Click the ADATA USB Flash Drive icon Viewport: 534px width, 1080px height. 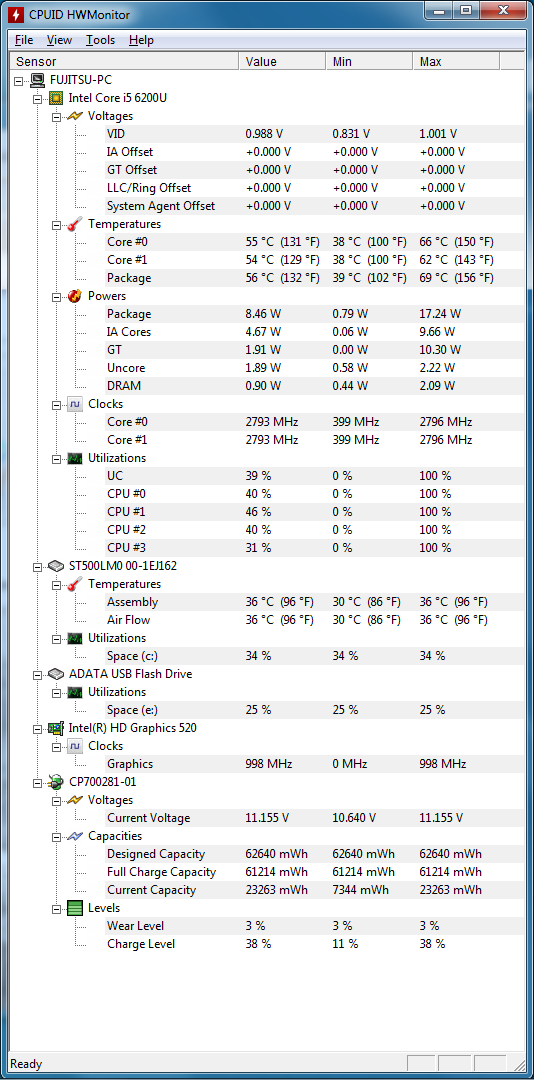pyautogui.click(x=57, y=674)
